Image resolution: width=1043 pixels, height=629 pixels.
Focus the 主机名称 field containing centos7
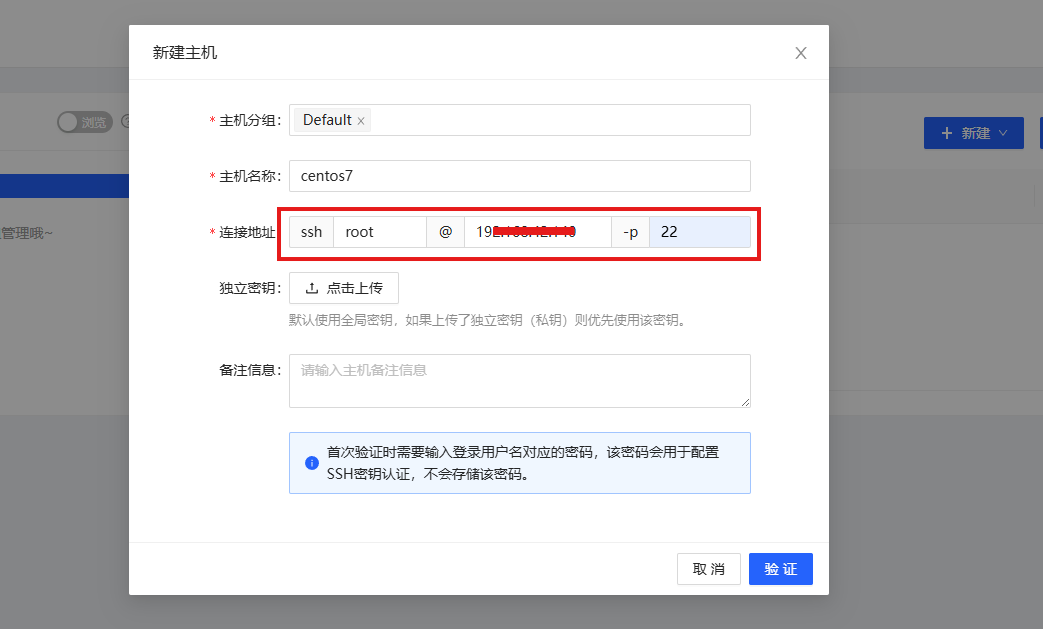coord(520,176)
